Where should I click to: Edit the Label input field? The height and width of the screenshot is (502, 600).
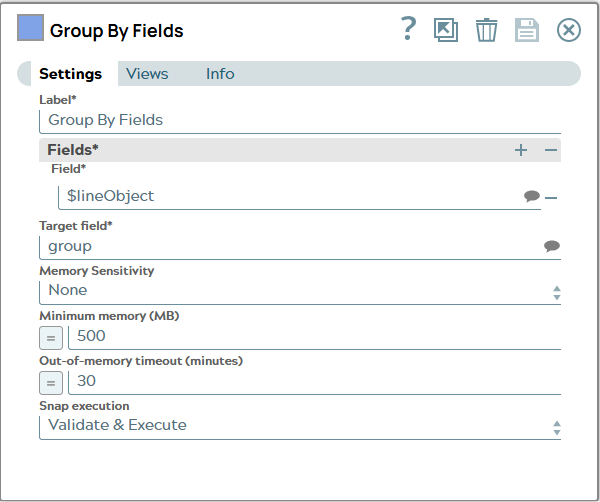(x=300, y=121)
